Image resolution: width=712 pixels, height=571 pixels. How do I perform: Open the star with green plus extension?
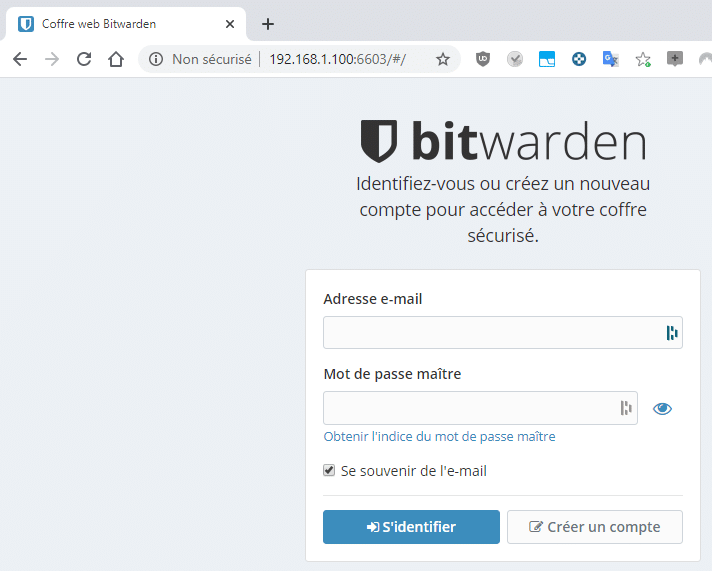643,59
